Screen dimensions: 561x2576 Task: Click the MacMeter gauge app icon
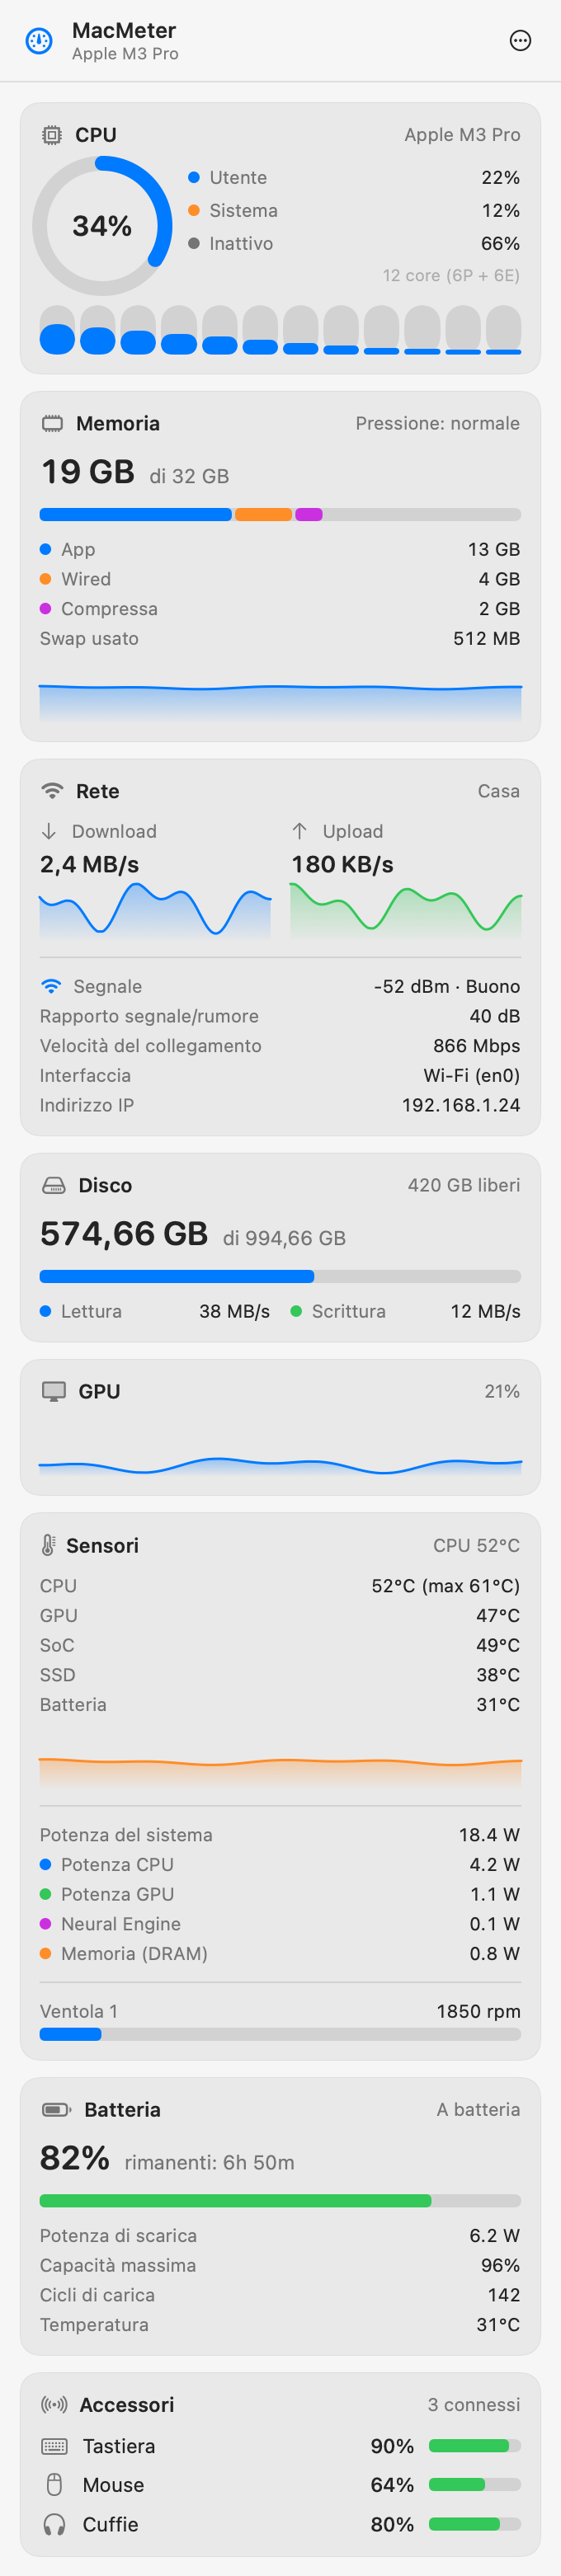click(x=39, y=41)
